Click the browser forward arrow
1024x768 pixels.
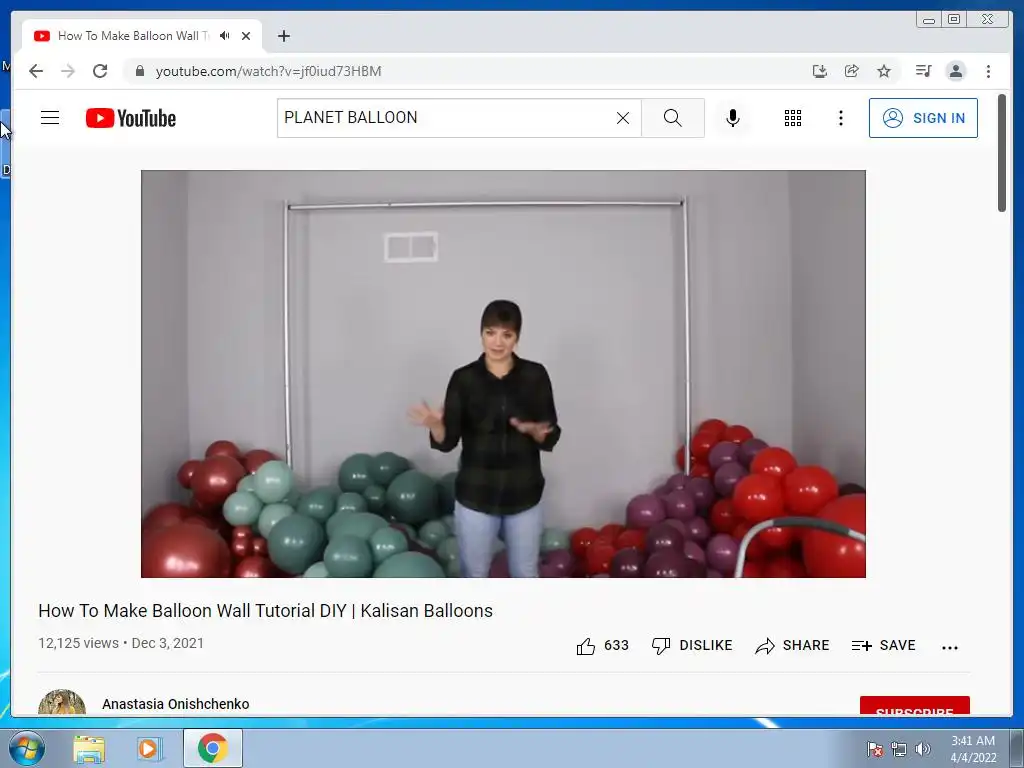(x=68, y=71)
